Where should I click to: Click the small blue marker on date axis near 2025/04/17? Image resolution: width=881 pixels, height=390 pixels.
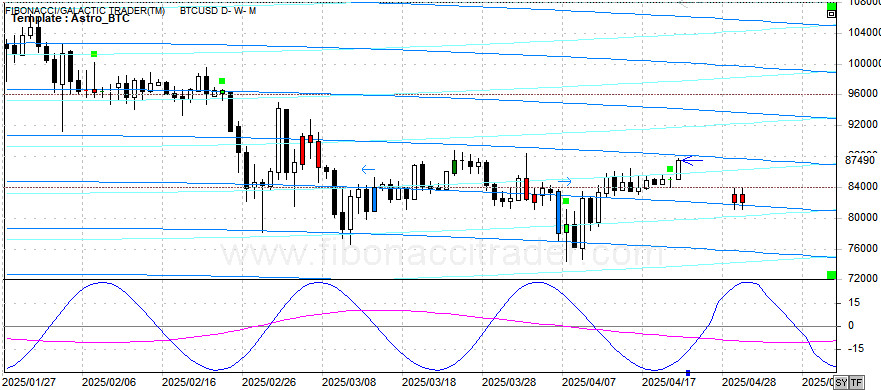[688, 373]
